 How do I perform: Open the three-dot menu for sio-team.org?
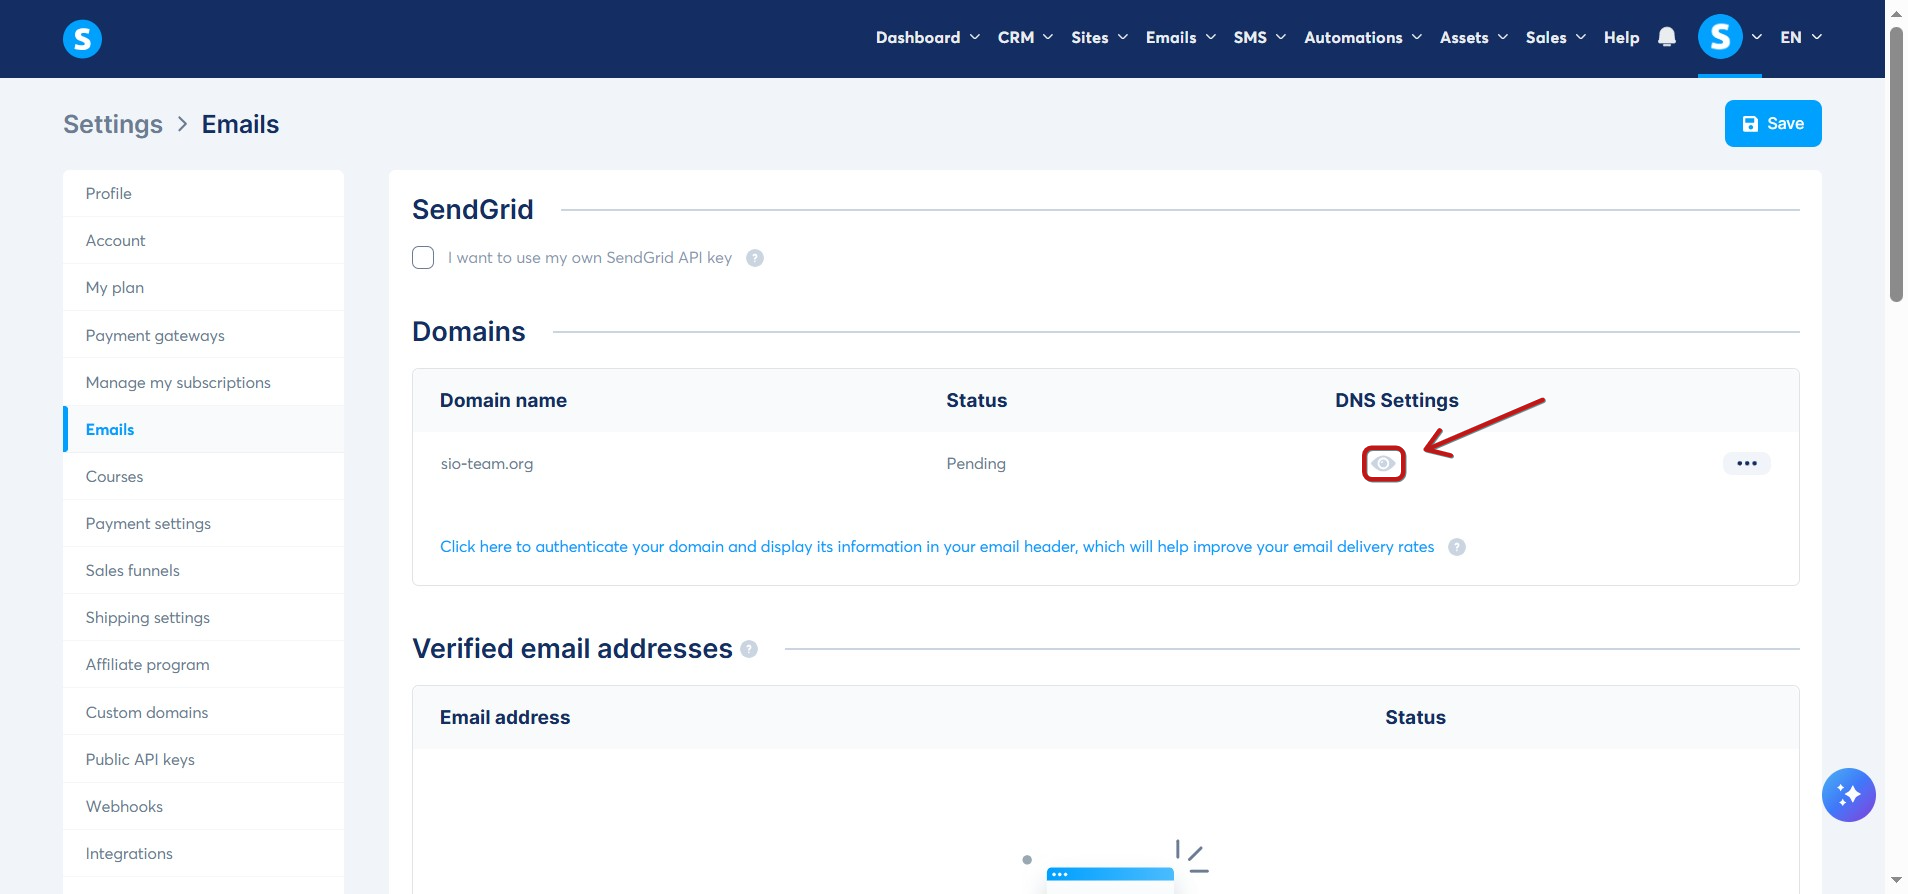1746,463
